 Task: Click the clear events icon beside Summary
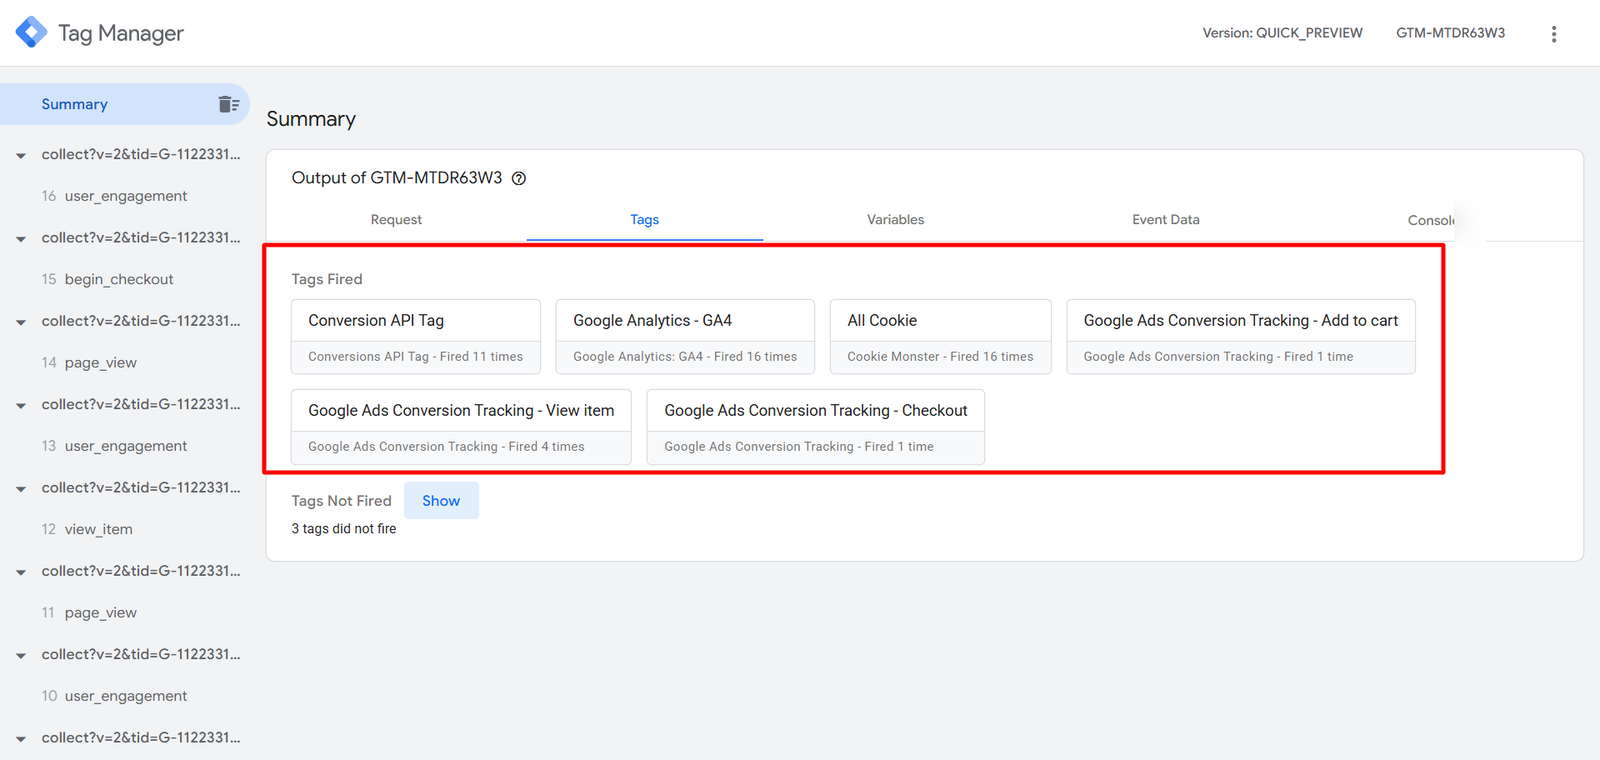228,104
